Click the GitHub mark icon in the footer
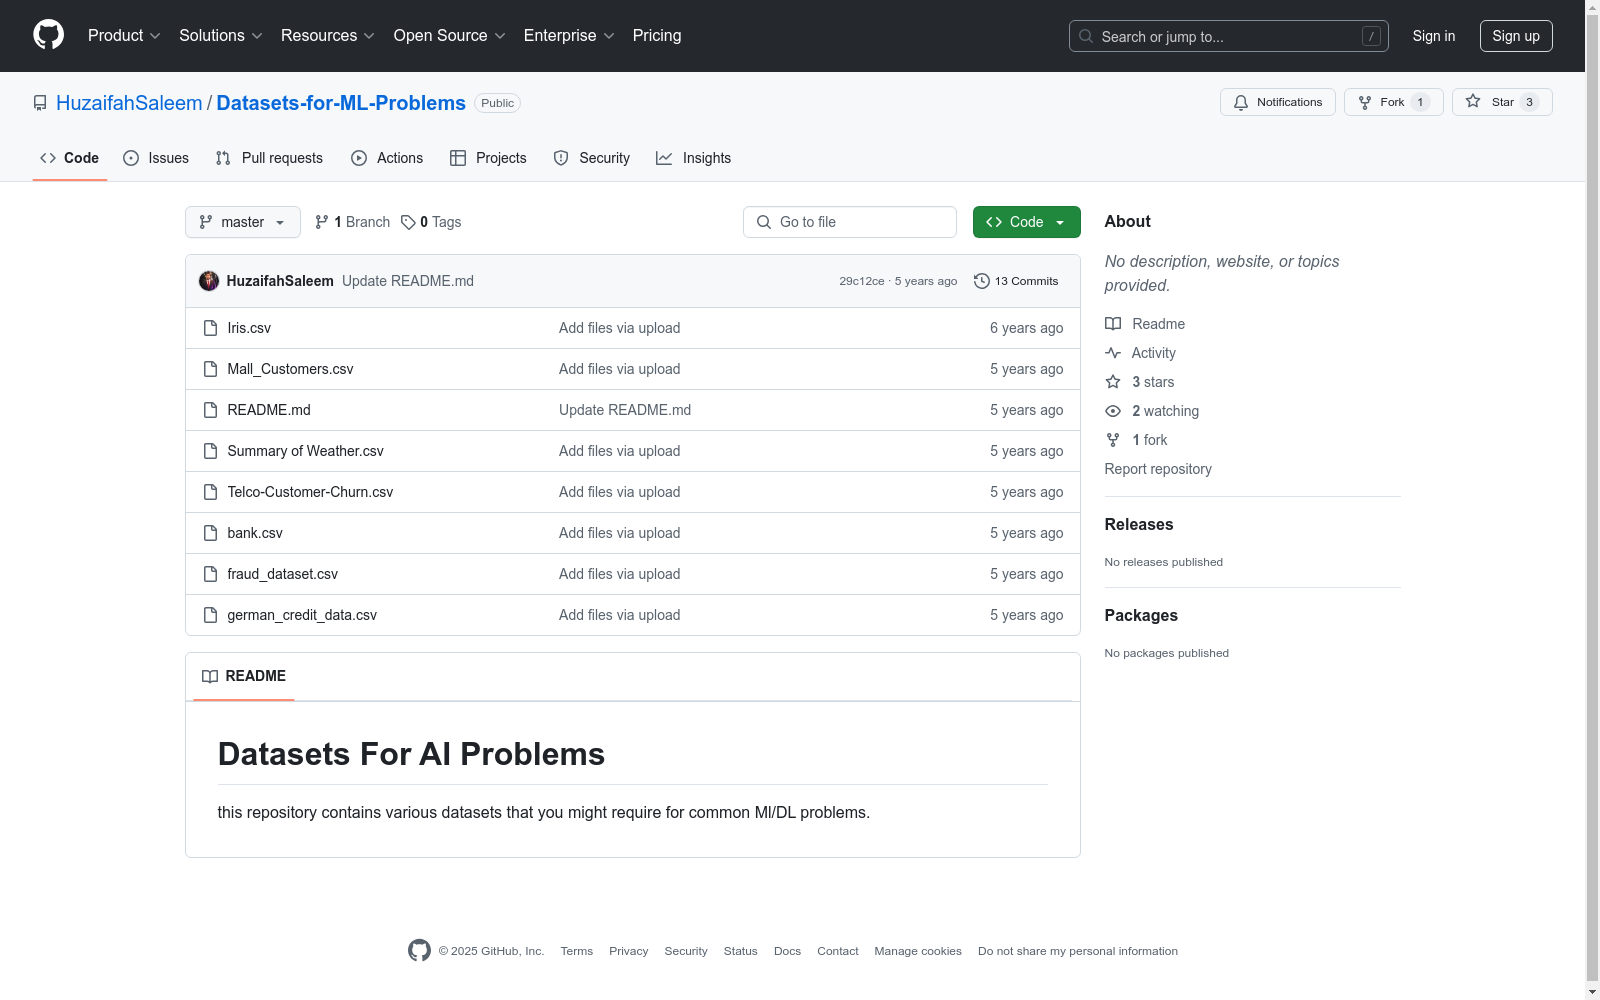 tap(419, 951)
